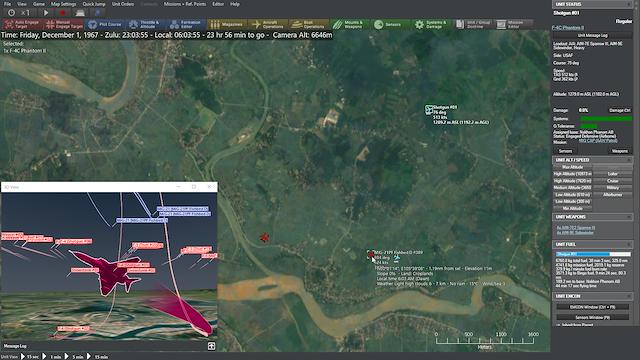
Task: Open Mounts & Weapons
Action: click(350, 24)
